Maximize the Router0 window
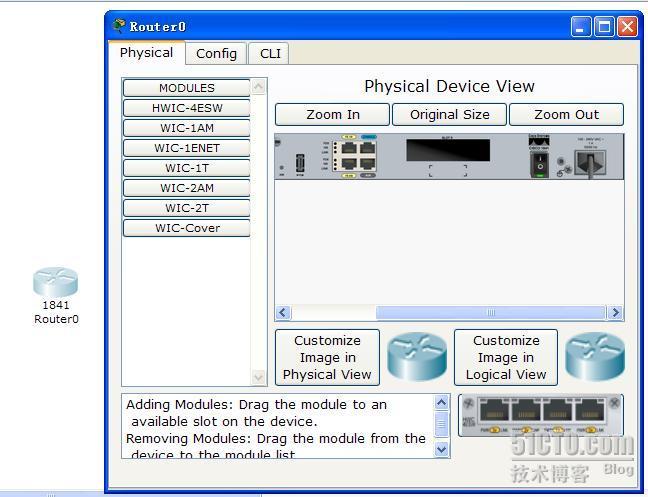Screen dimensions: 648x497 (604, 27)
